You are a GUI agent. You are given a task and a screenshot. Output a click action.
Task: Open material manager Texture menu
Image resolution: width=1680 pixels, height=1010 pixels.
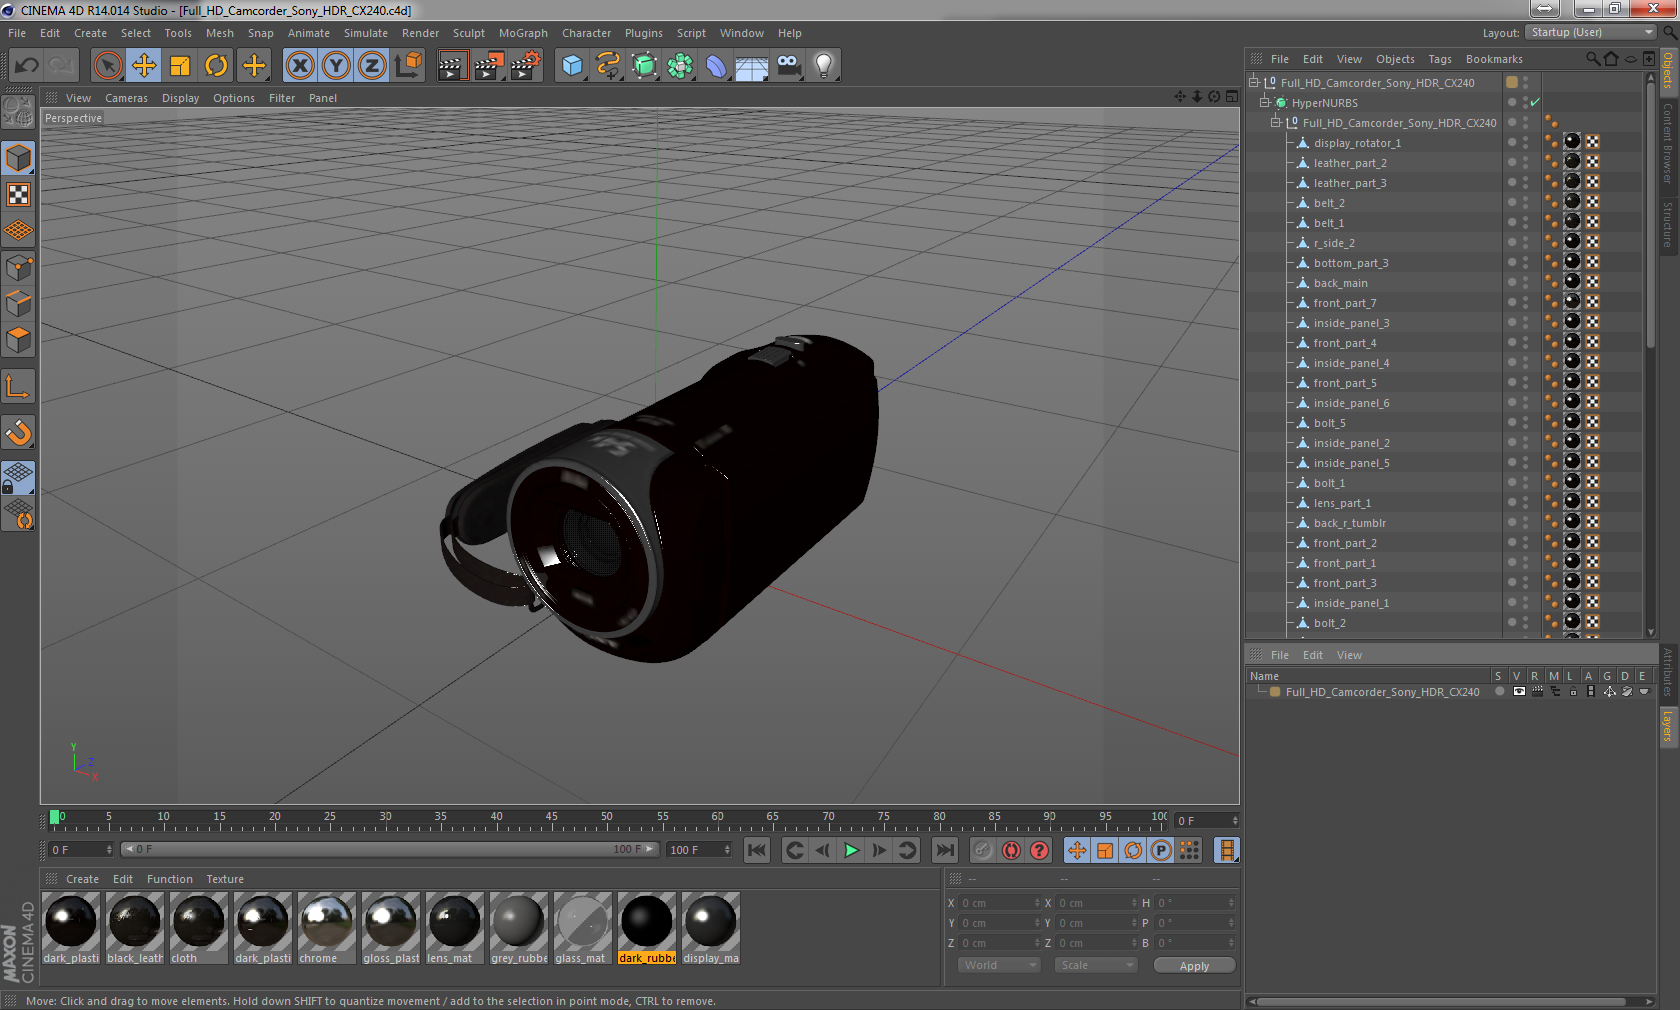pos(225,879)
